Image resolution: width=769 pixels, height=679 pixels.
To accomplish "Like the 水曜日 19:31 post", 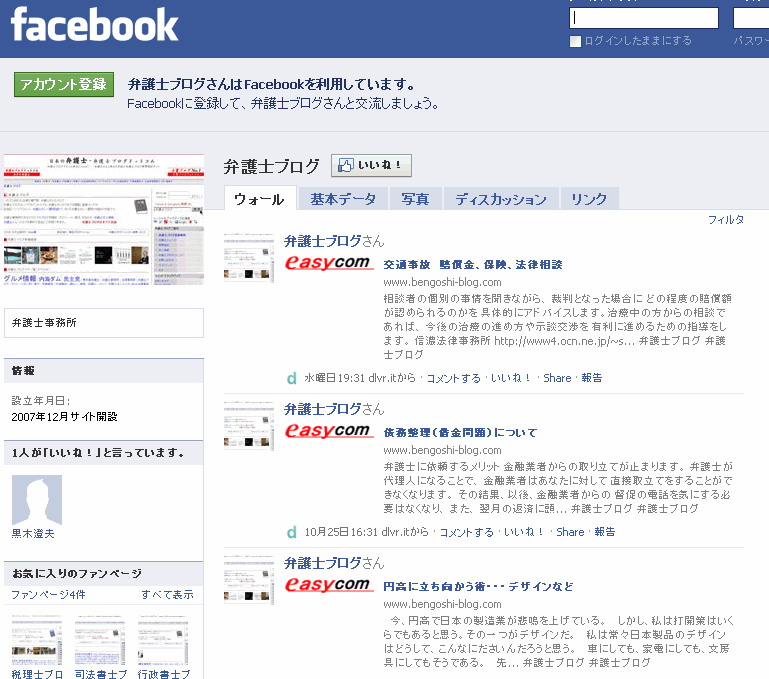I will (511, 378).
